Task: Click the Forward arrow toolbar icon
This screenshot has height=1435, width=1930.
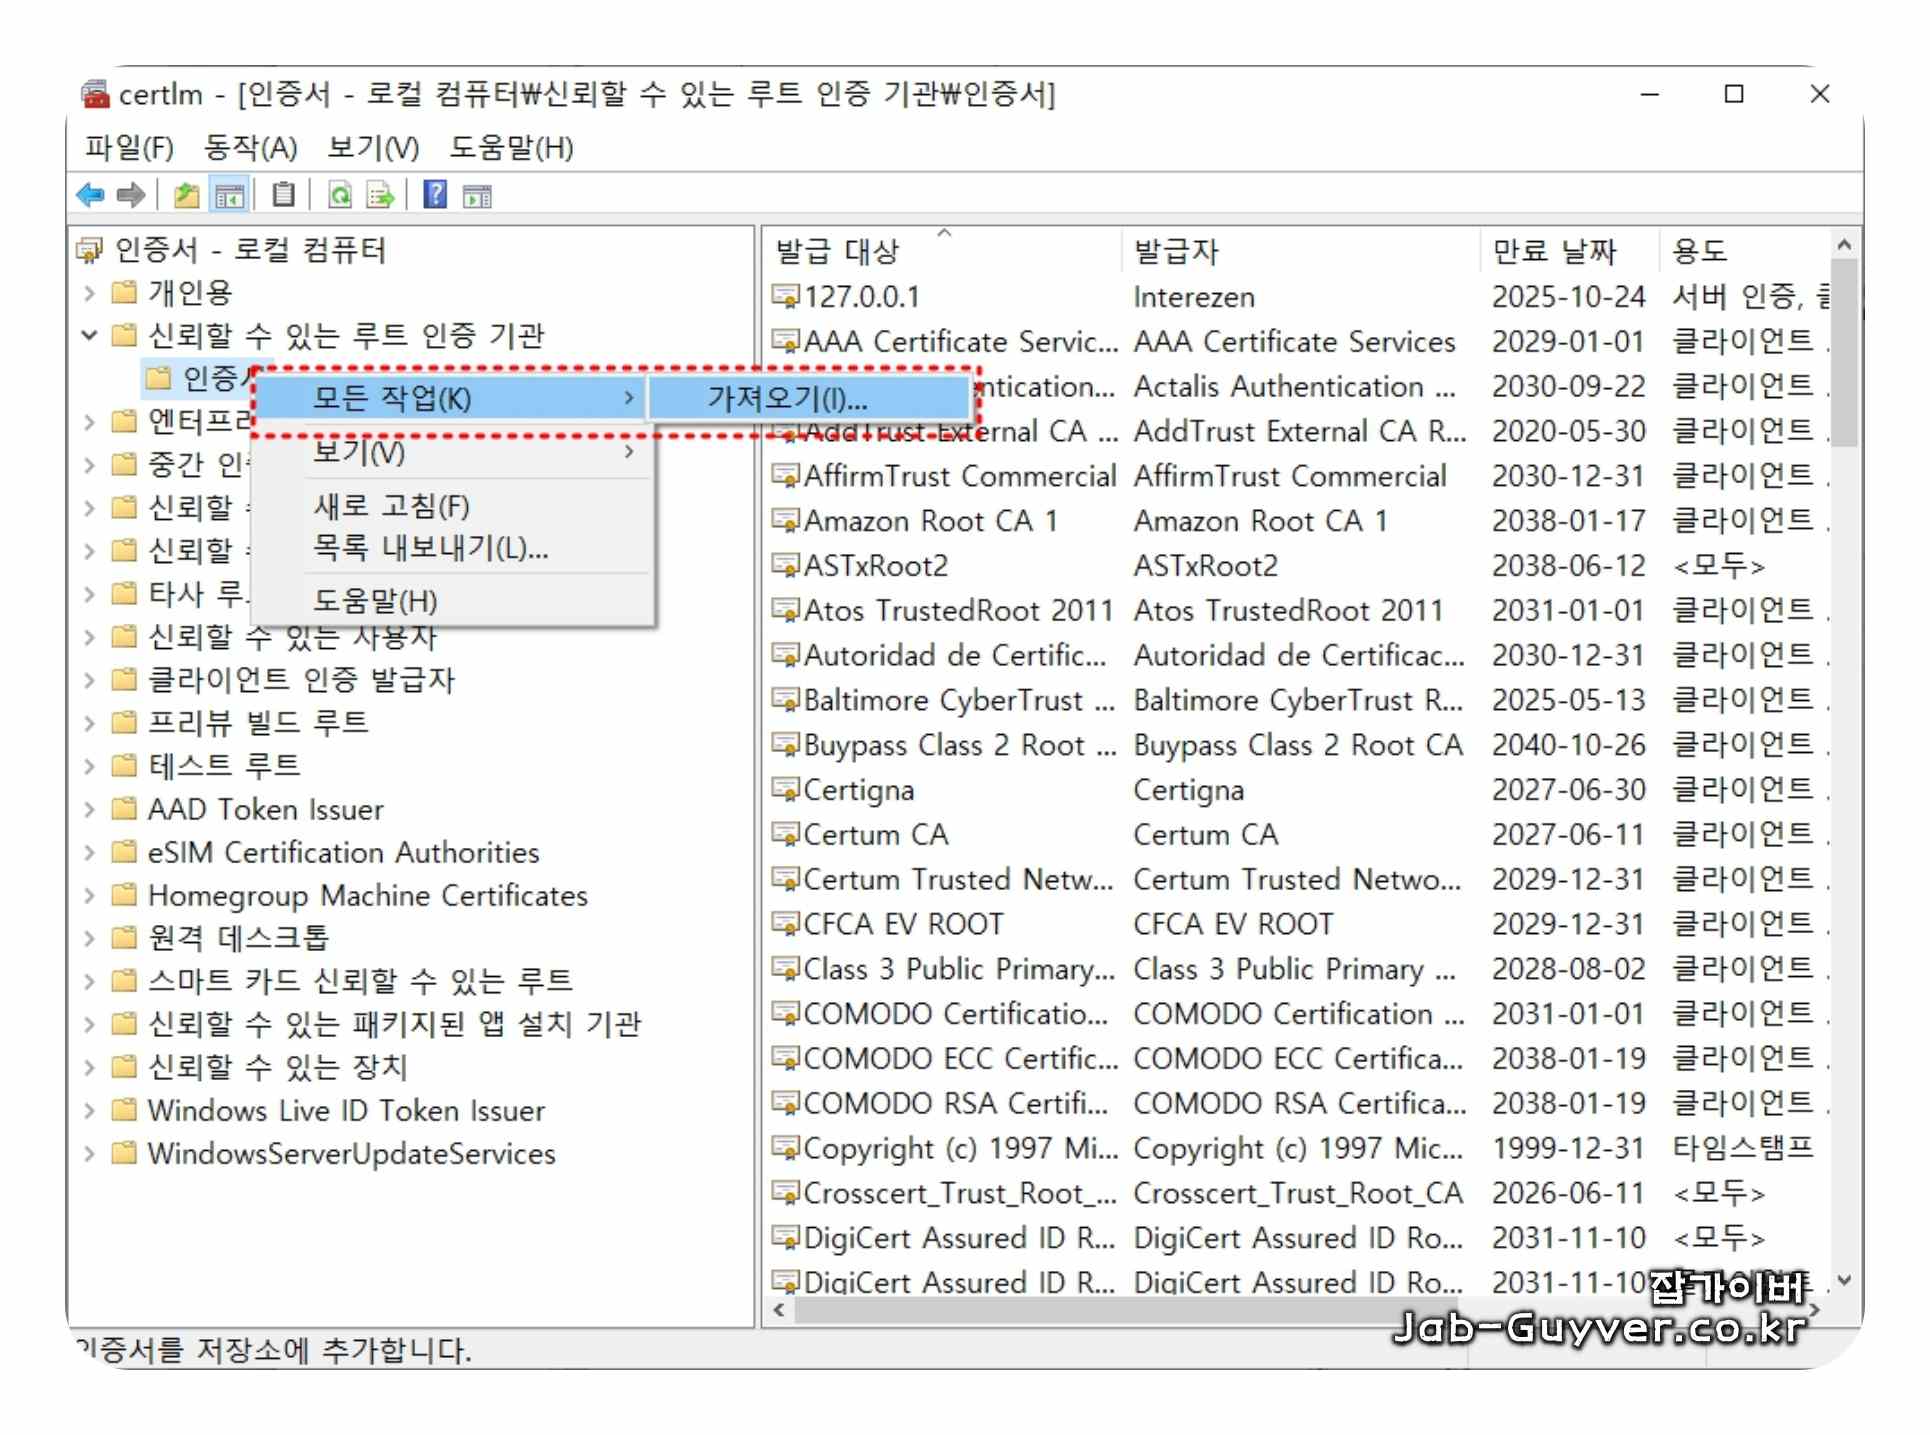Action: coord(131,195)
